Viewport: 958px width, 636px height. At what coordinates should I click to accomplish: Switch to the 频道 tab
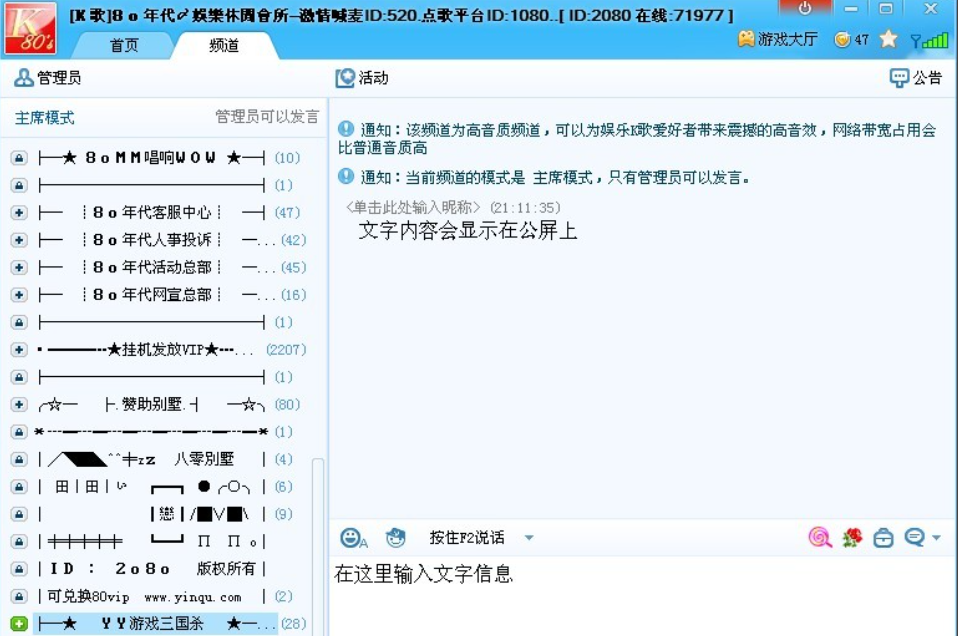(x=224, y=46)
